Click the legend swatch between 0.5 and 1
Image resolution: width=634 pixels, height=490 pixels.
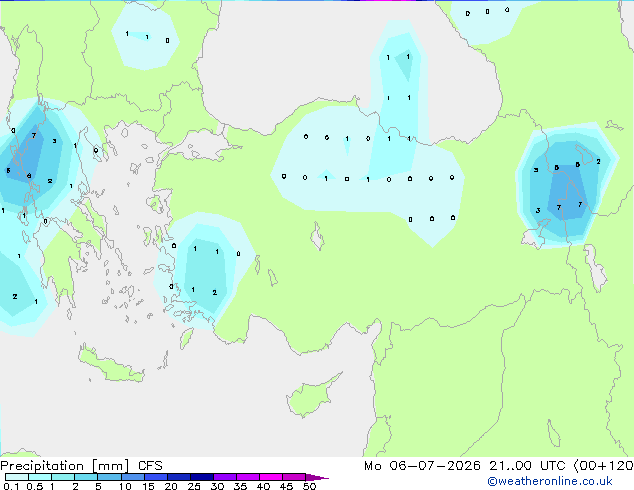(x=40, y=477)
